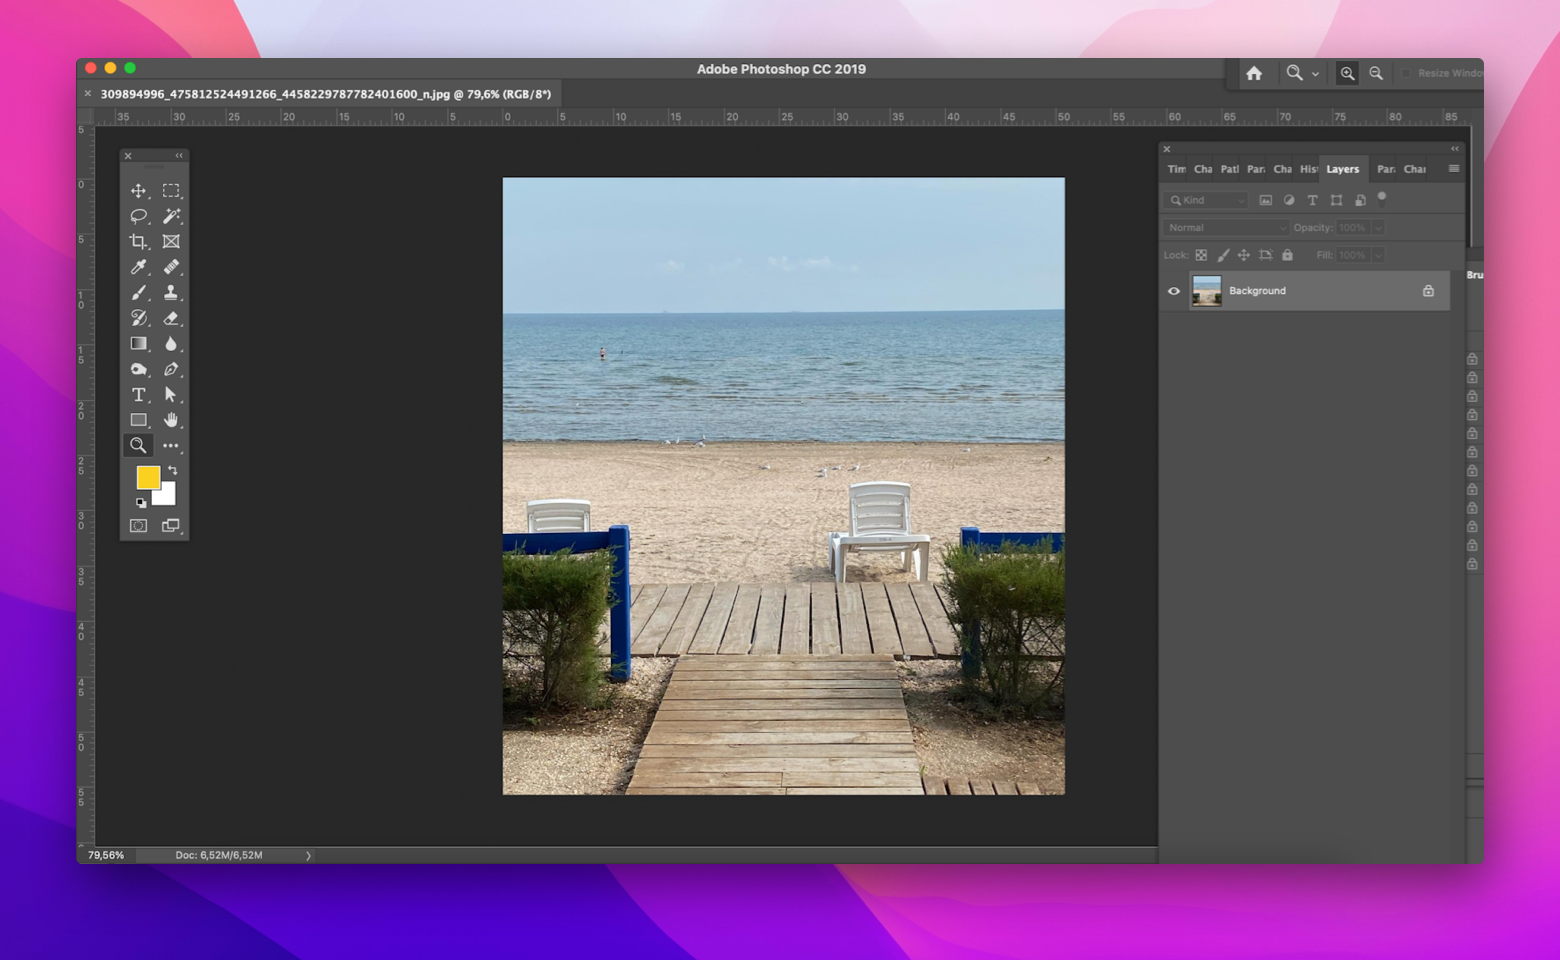This screenshot has width=1560, height=960.
Task: Enable Lock transparent pixels in Layers panel
Action: pos(1202,256)
